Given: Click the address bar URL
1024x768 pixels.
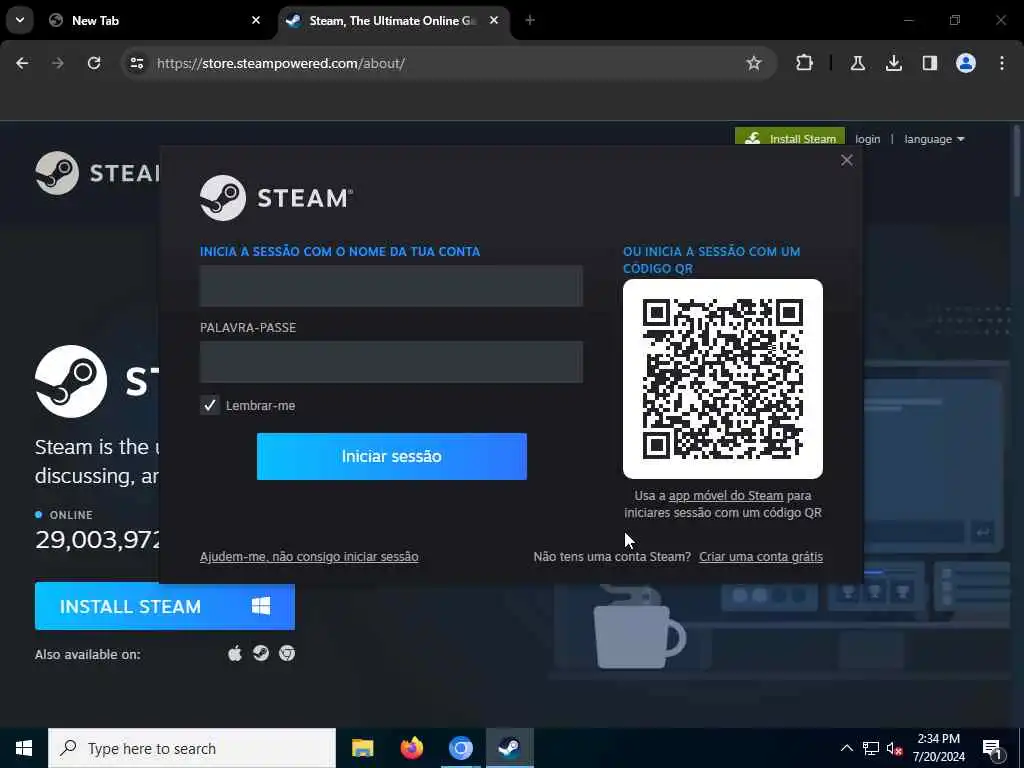Looking at the screenshot, I should point(281,63).
